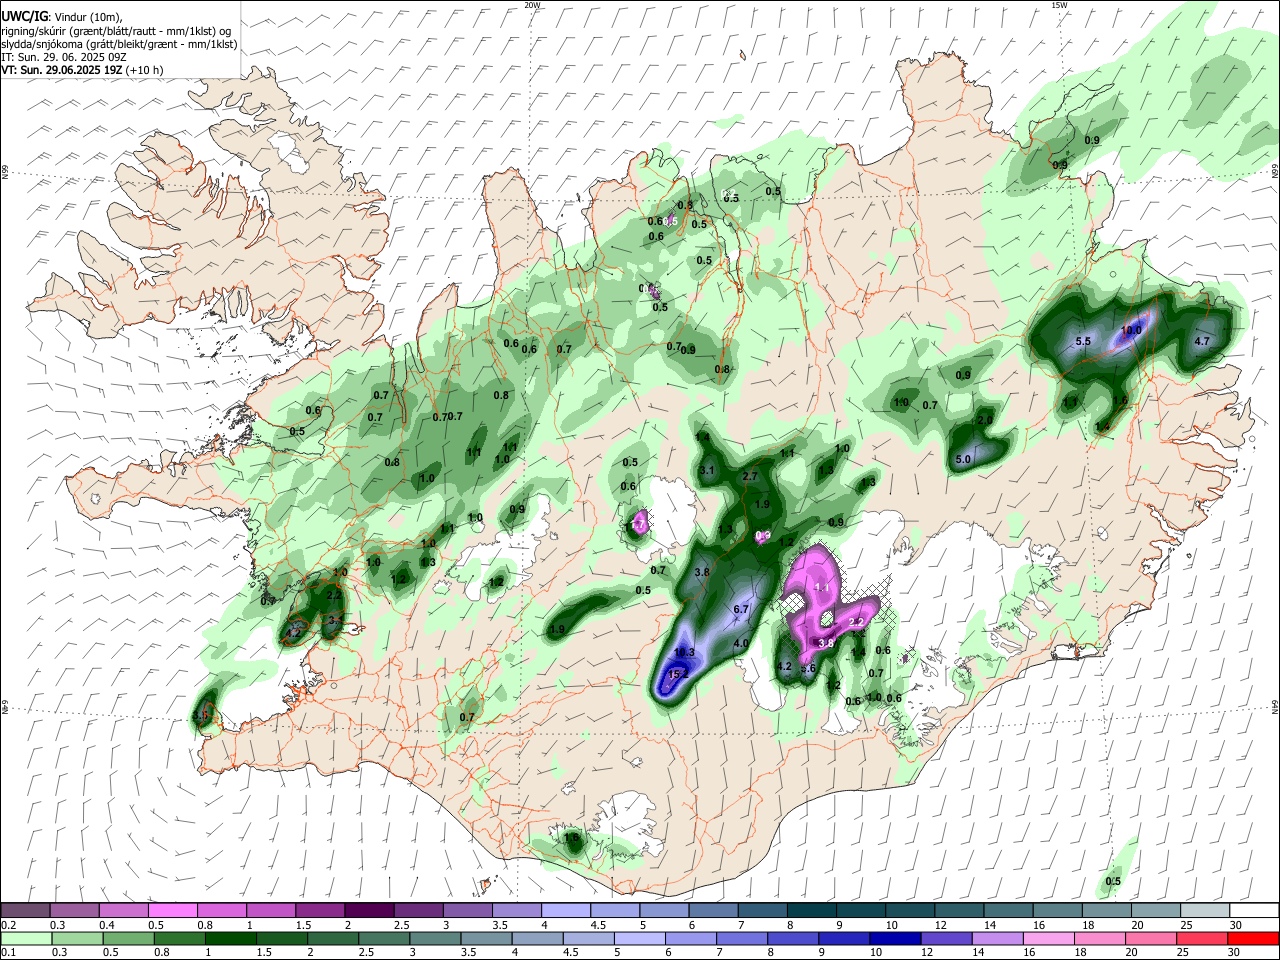Click the 'UWC/IG: Vindur (10m)' title line
Screen dimensions: 1280x960
(x=61, y=18)
